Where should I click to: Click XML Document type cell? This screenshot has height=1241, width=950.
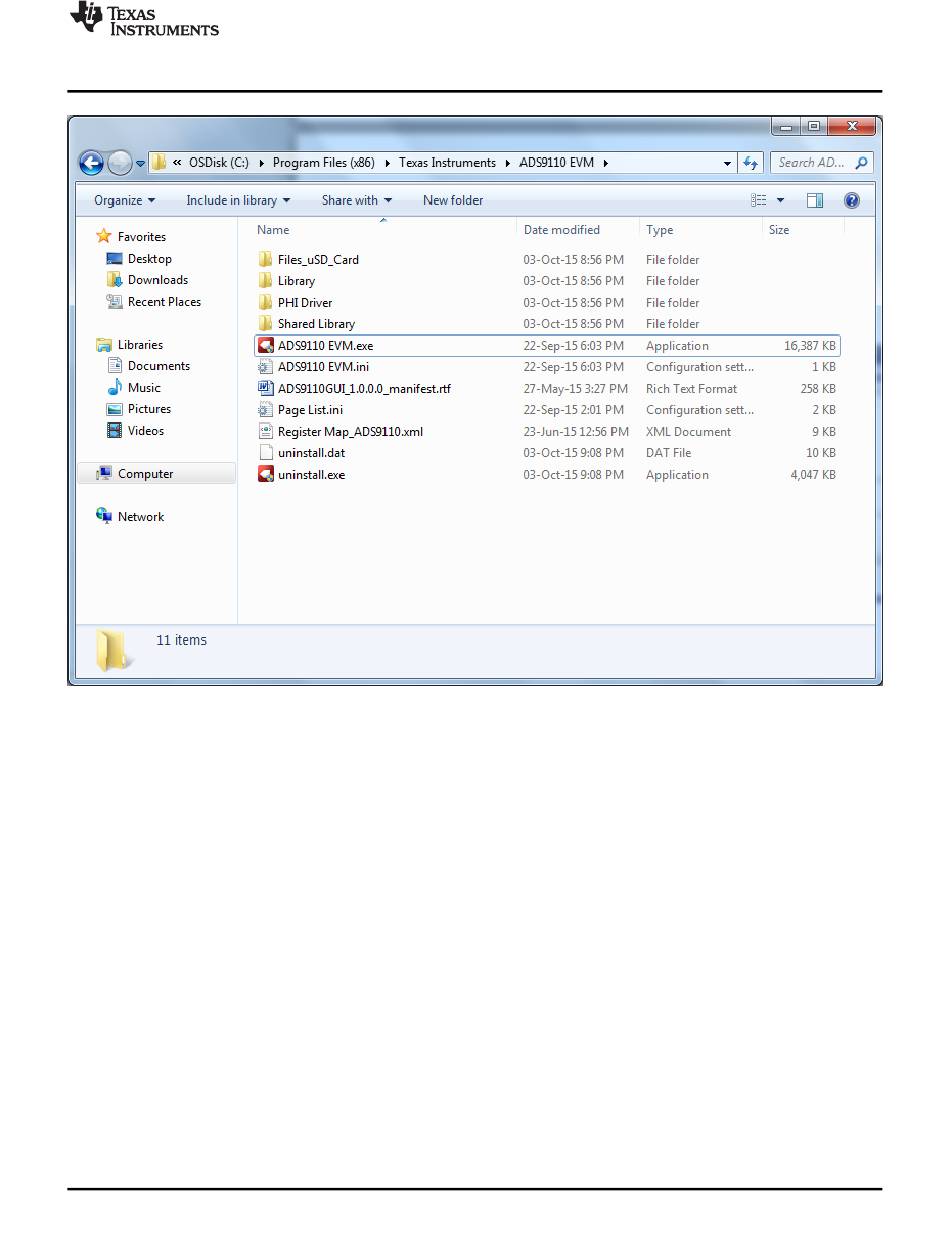pos(689,432)
